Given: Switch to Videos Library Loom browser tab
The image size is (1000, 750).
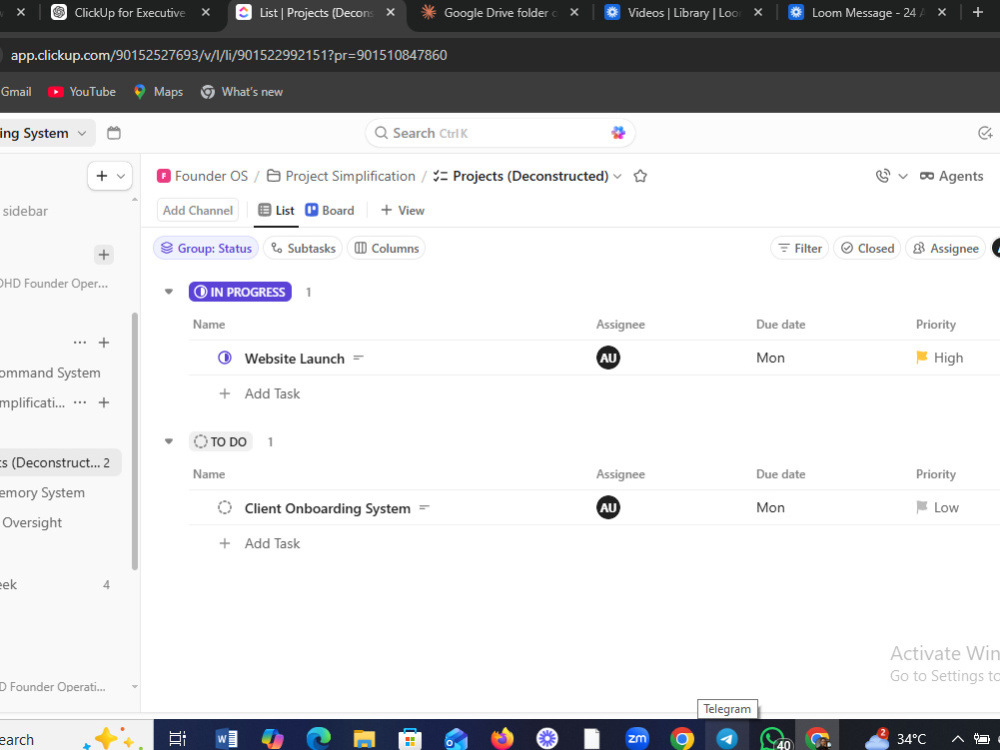Looking at the screenshot, I should (684, 13).
